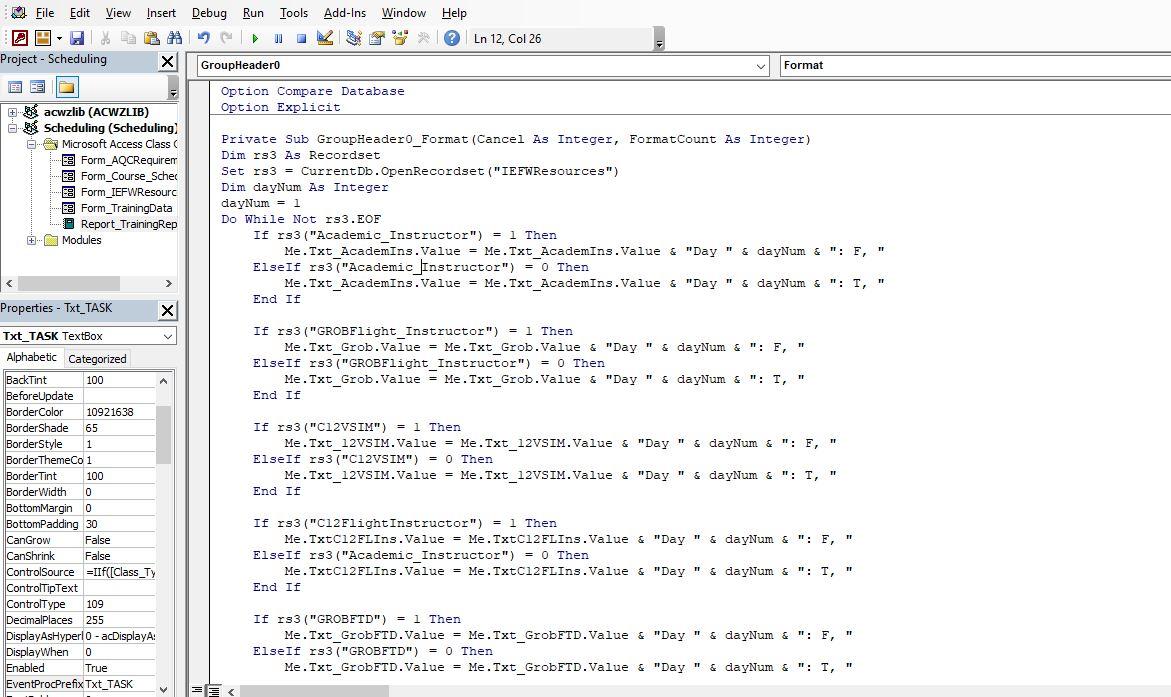
Task: Toggle Design Mode on the toolbar
Action: point(325,37)
